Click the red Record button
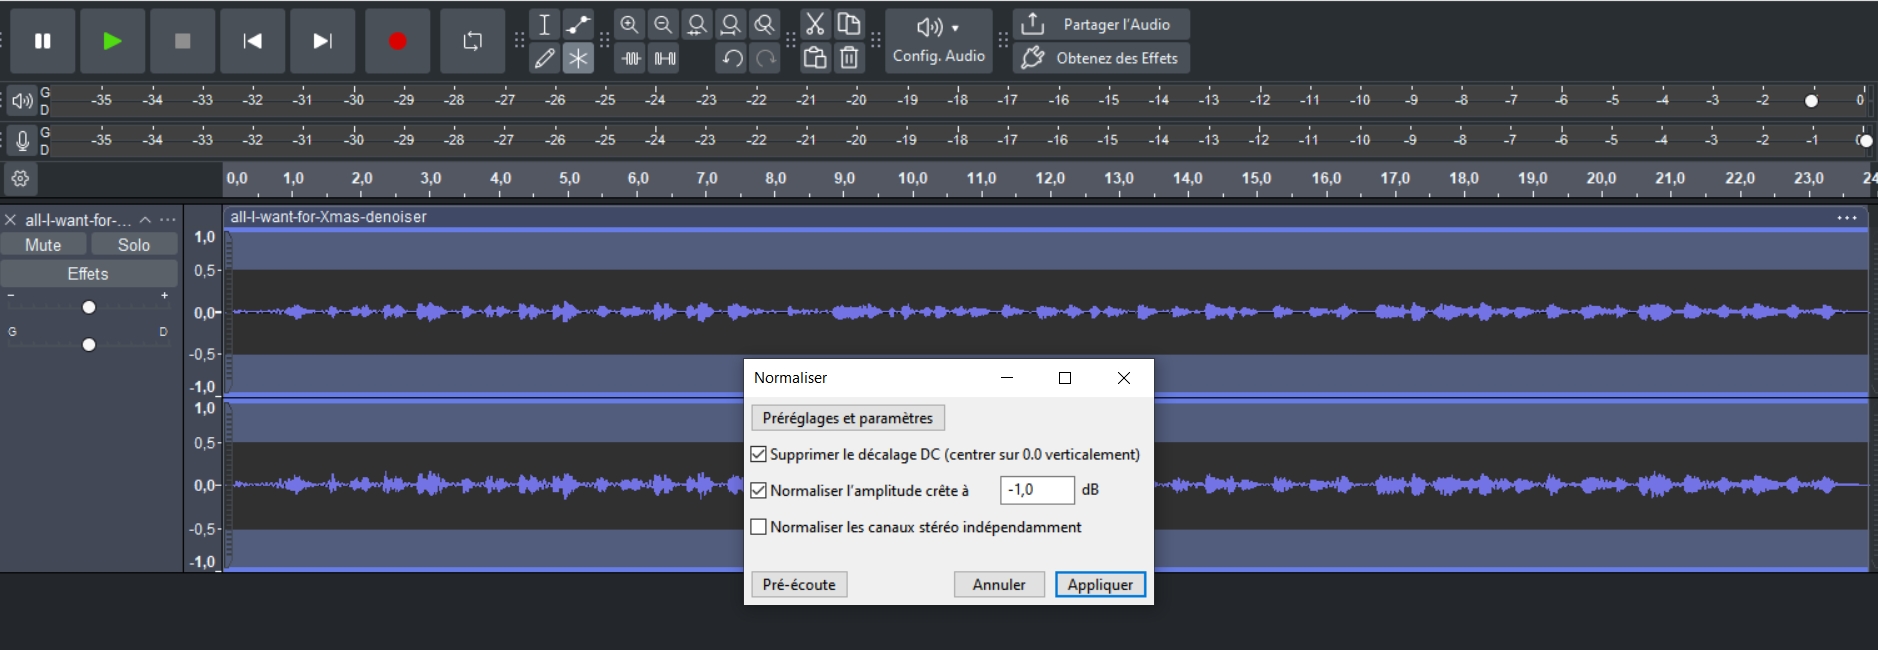 [x=397, y=41]
